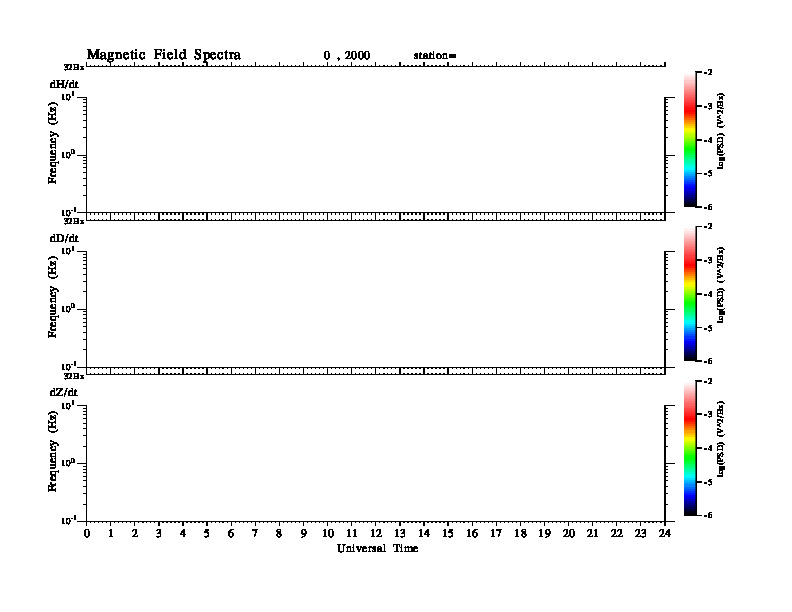Click hour 20 tick label on time axis
Screen dimensions: 792x612
[569, 534]
